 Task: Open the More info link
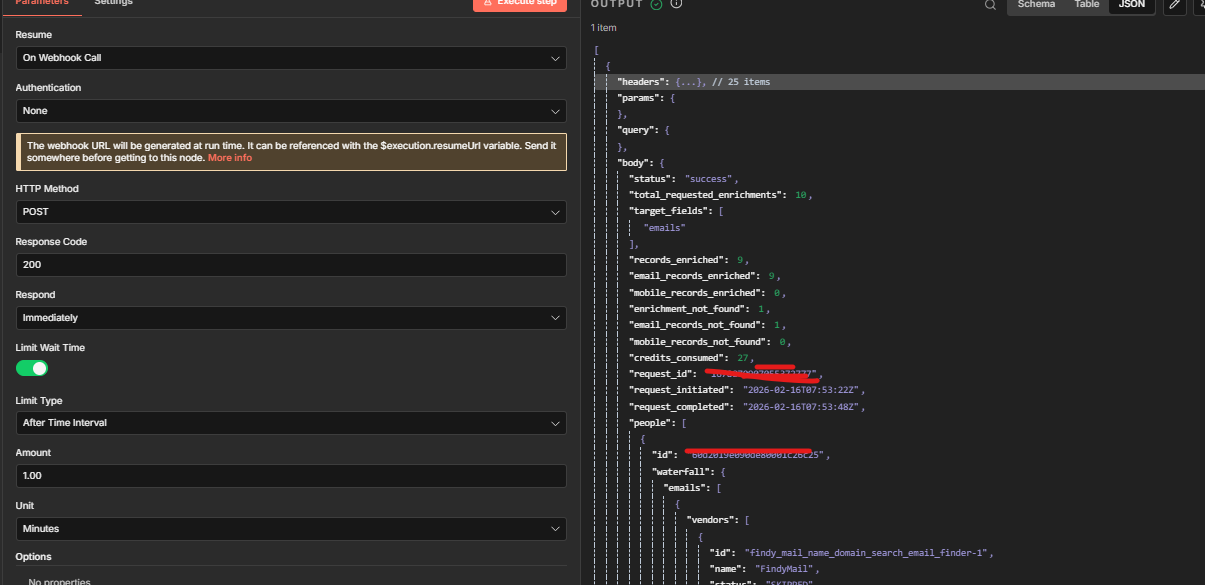coord(230,158)
